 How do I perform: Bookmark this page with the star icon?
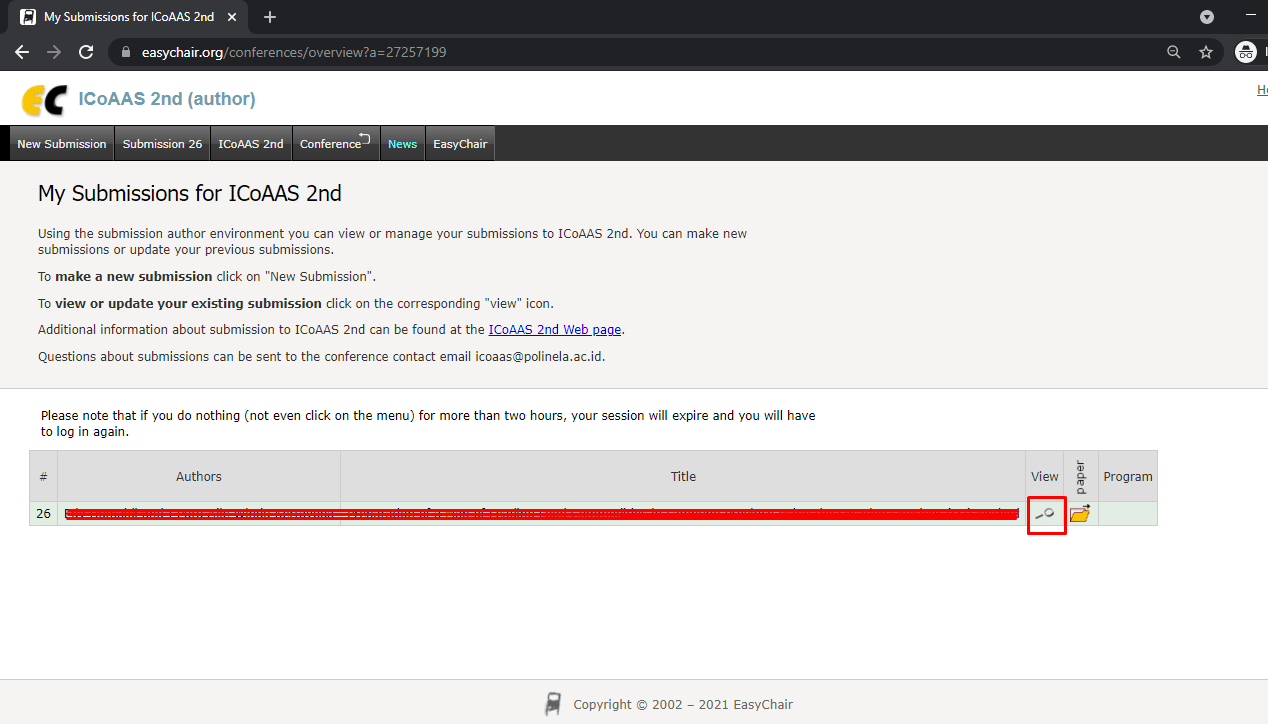pos(1206,52)
